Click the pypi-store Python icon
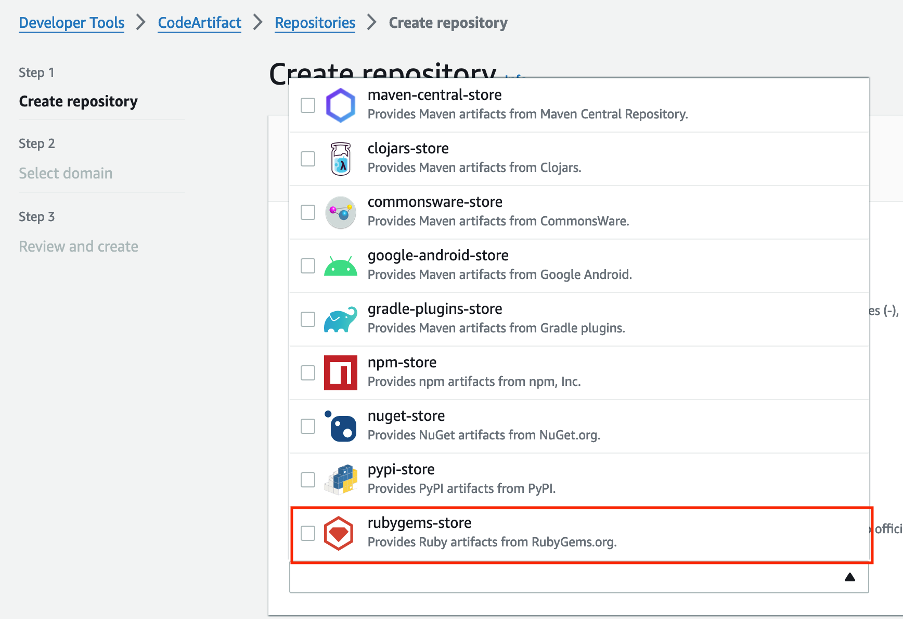Screen dimensions: 904x620 coord(340,479)
